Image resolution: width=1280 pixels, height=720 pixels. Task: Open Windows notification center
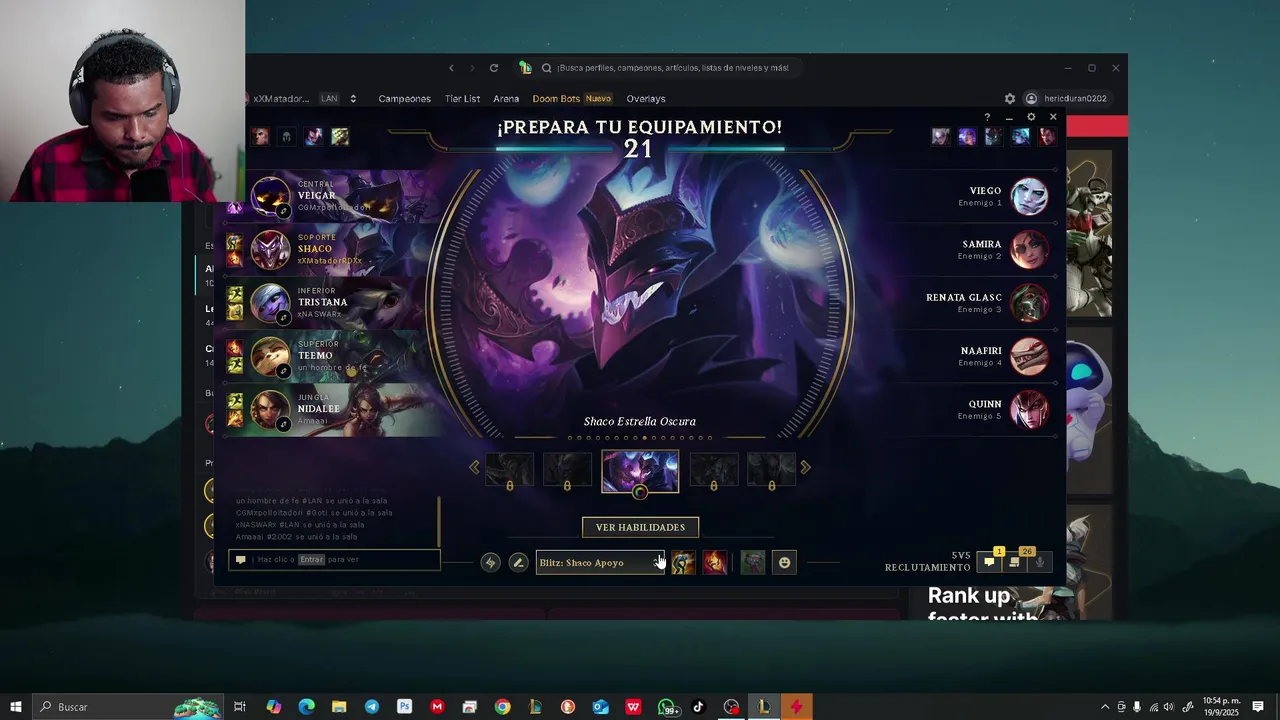(1258, 707)
